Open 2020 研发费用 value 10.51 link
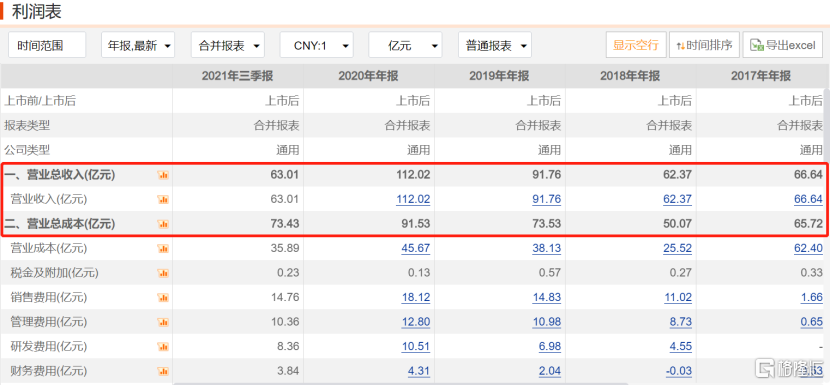The image size is (830, 385). (x=416, y=347)
